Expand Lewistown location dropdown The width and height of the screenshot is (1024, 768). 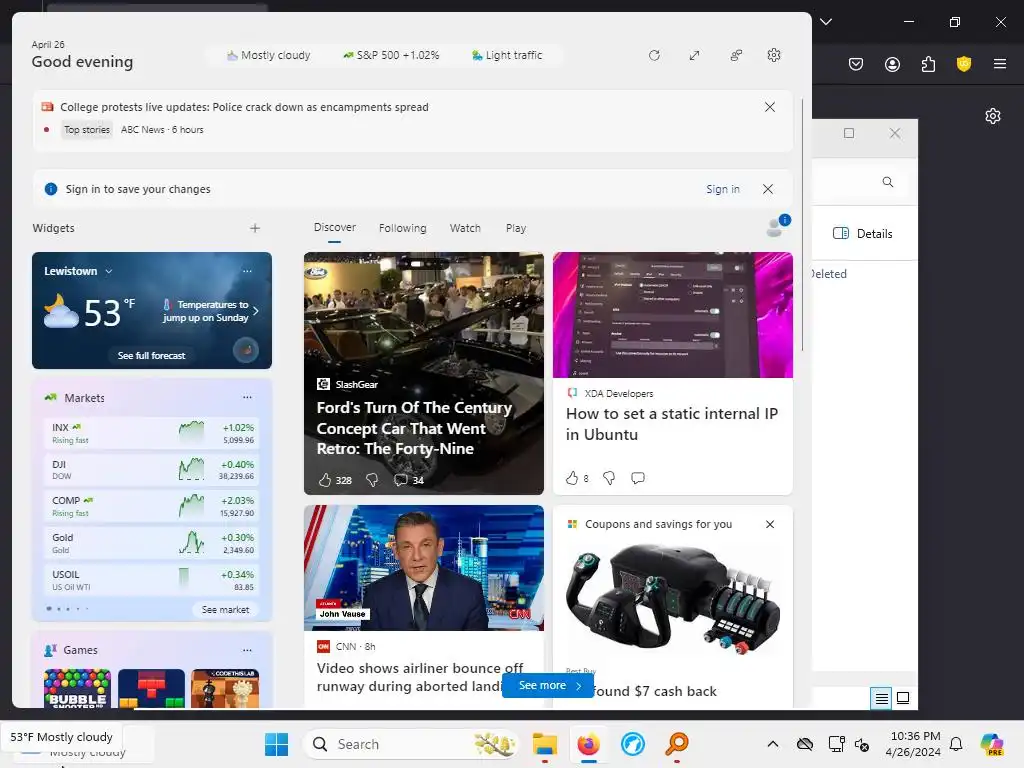tap(109, 271)
